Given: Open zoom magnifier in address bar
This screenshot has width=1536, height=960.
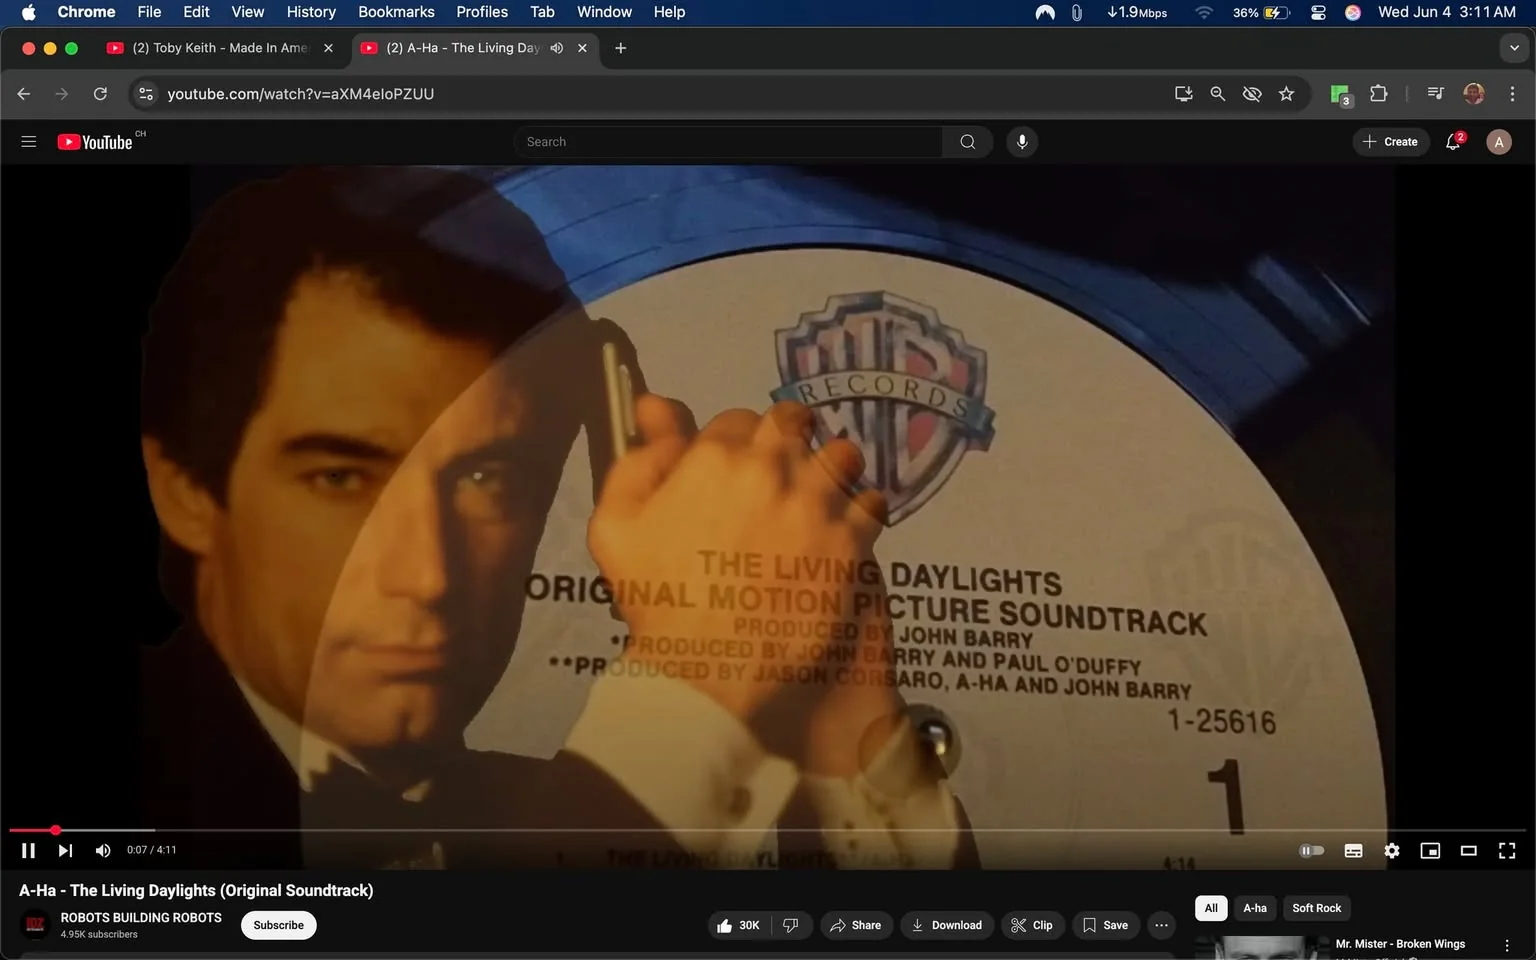Looking at the screenshot, I should coord(1217,94).
